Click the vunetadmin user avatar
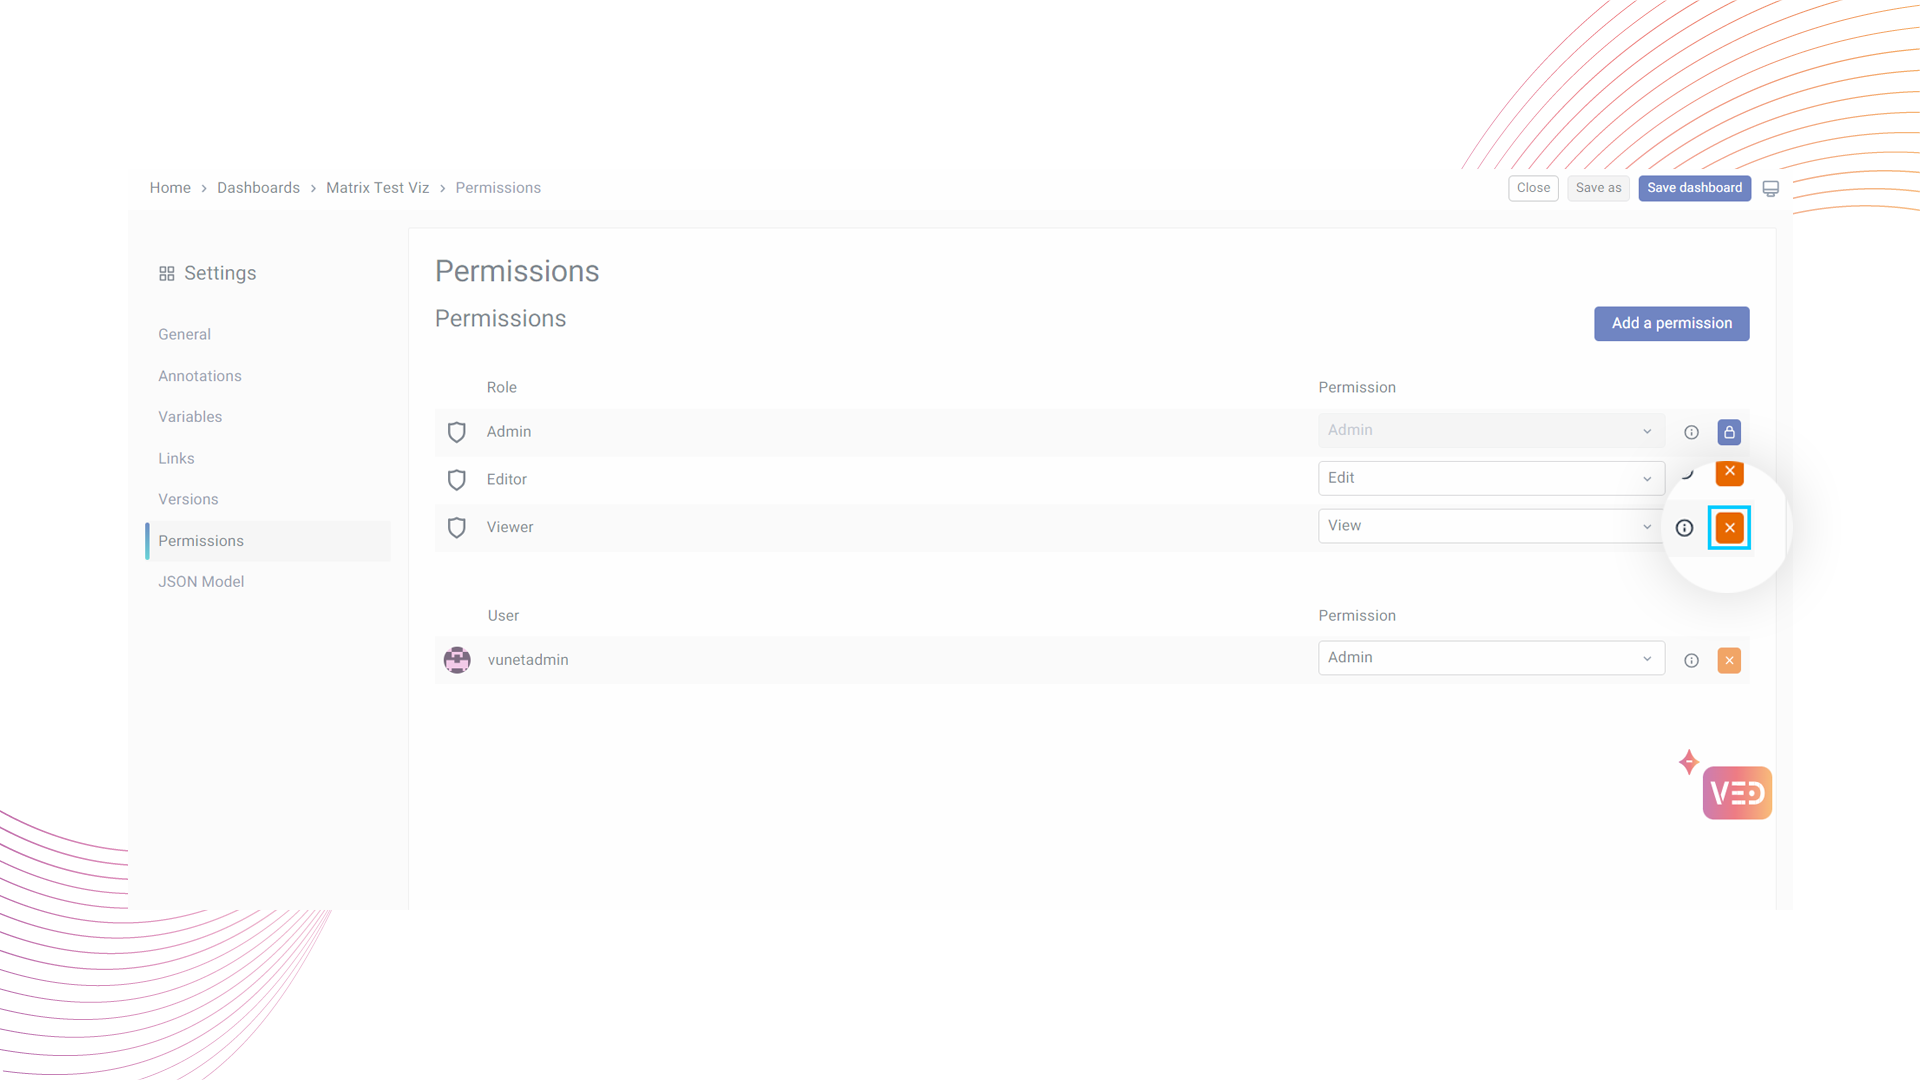The width and height of the screenshot is (1920, 1080). (x=457, y=660)
